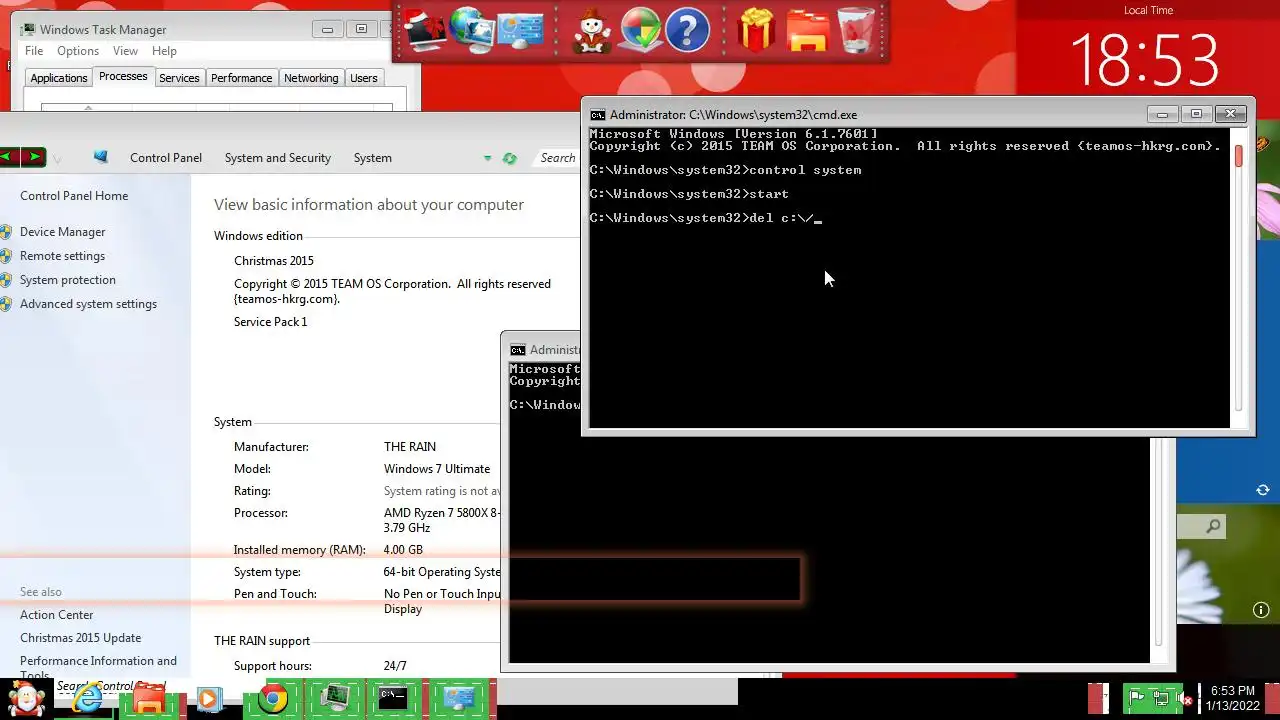Open Windows Media Player from taskbar

pyautogui.click(x=209, y=699)
